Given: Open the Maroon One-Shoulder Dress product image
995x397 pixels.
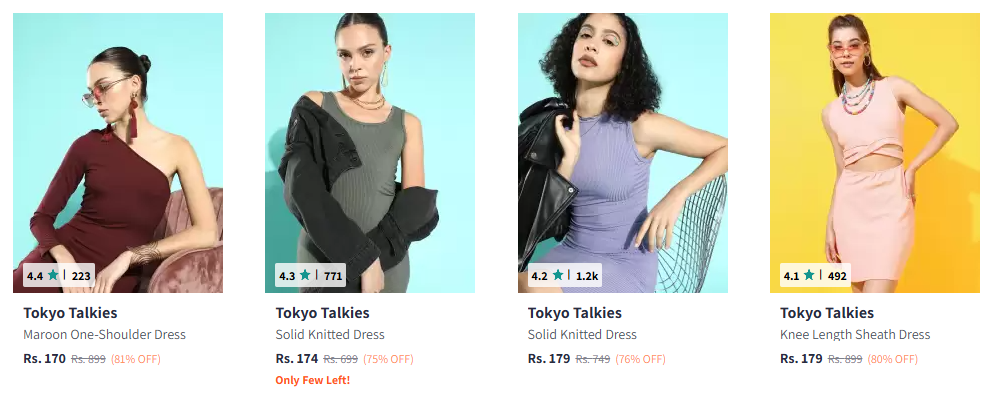Looking at the screenshot, I should (118, 153).
